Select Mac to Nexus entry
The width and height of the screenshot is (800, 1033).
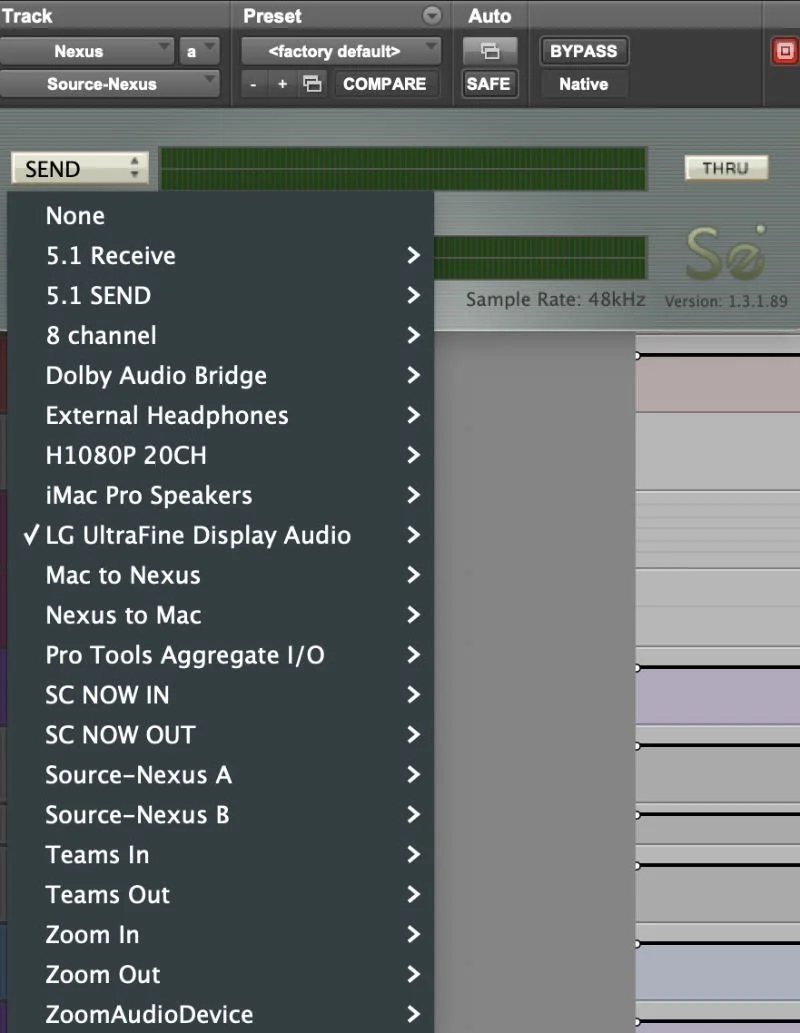(221, 574)
